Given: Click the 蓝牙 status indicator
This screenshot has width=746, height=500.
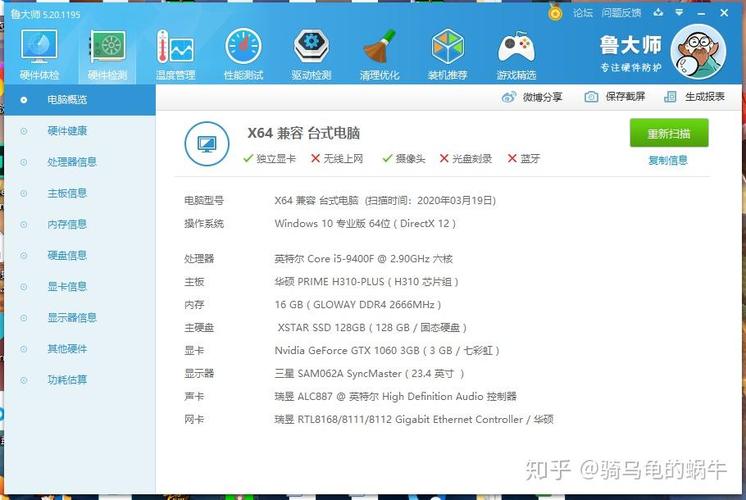Looking at the screenshot, I should 524,159.
